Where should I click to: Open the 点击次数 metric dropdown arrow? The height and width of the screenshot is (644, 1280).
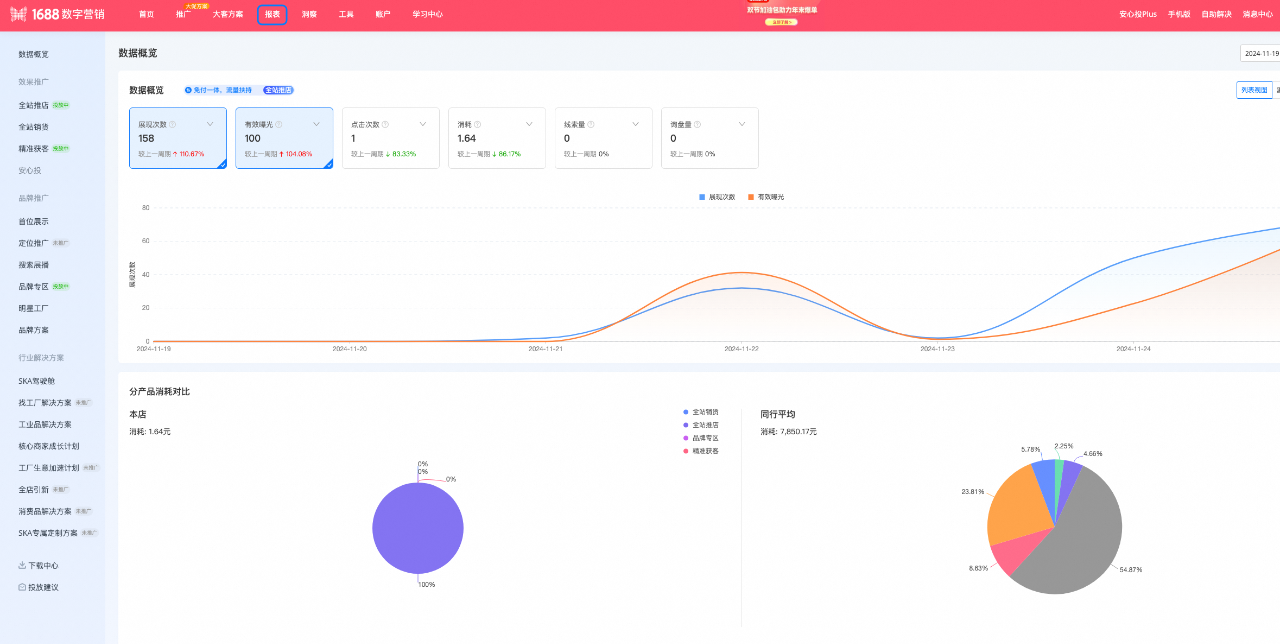pyautogui.click(x=423, y=124)
